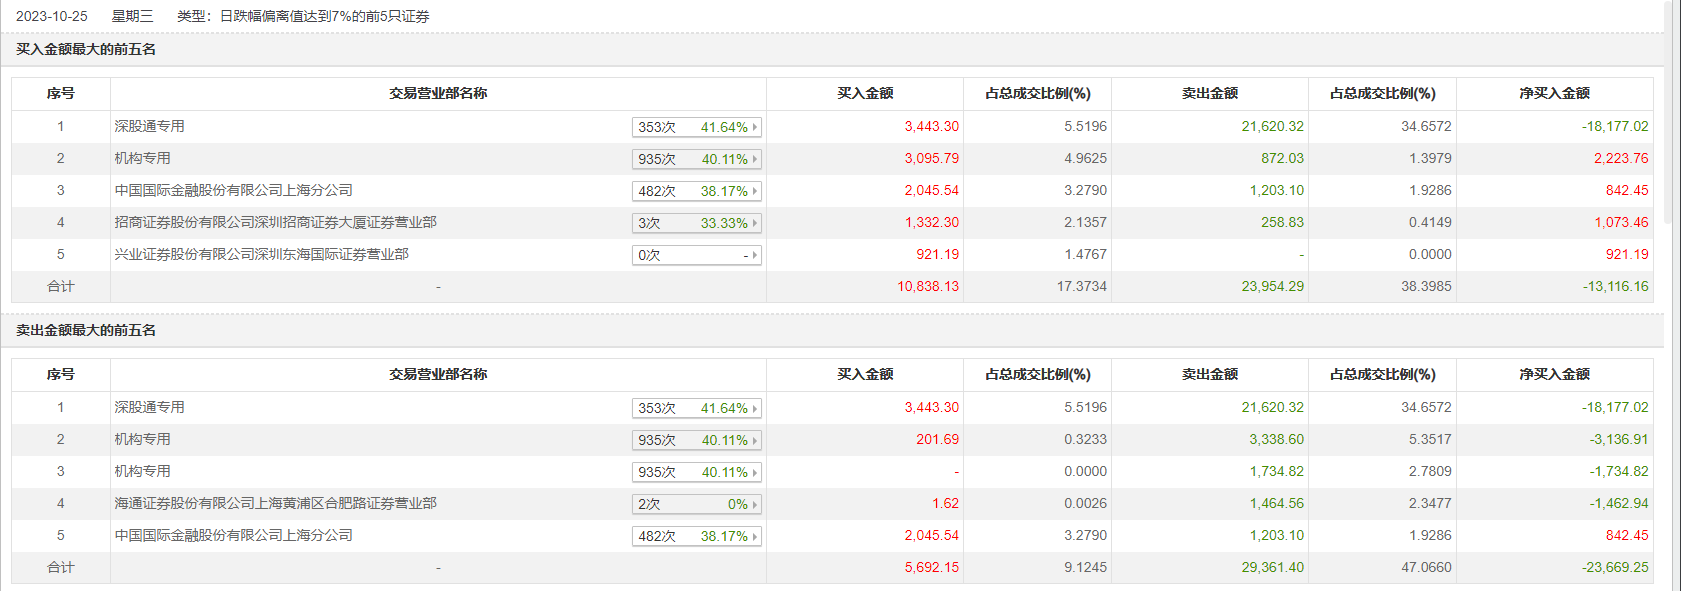Click the 买入金额最大的前五名 section title
Image resolution: width=1681 pixels, height=591 pixels.
pyautogui.click(x=86, y=49)
